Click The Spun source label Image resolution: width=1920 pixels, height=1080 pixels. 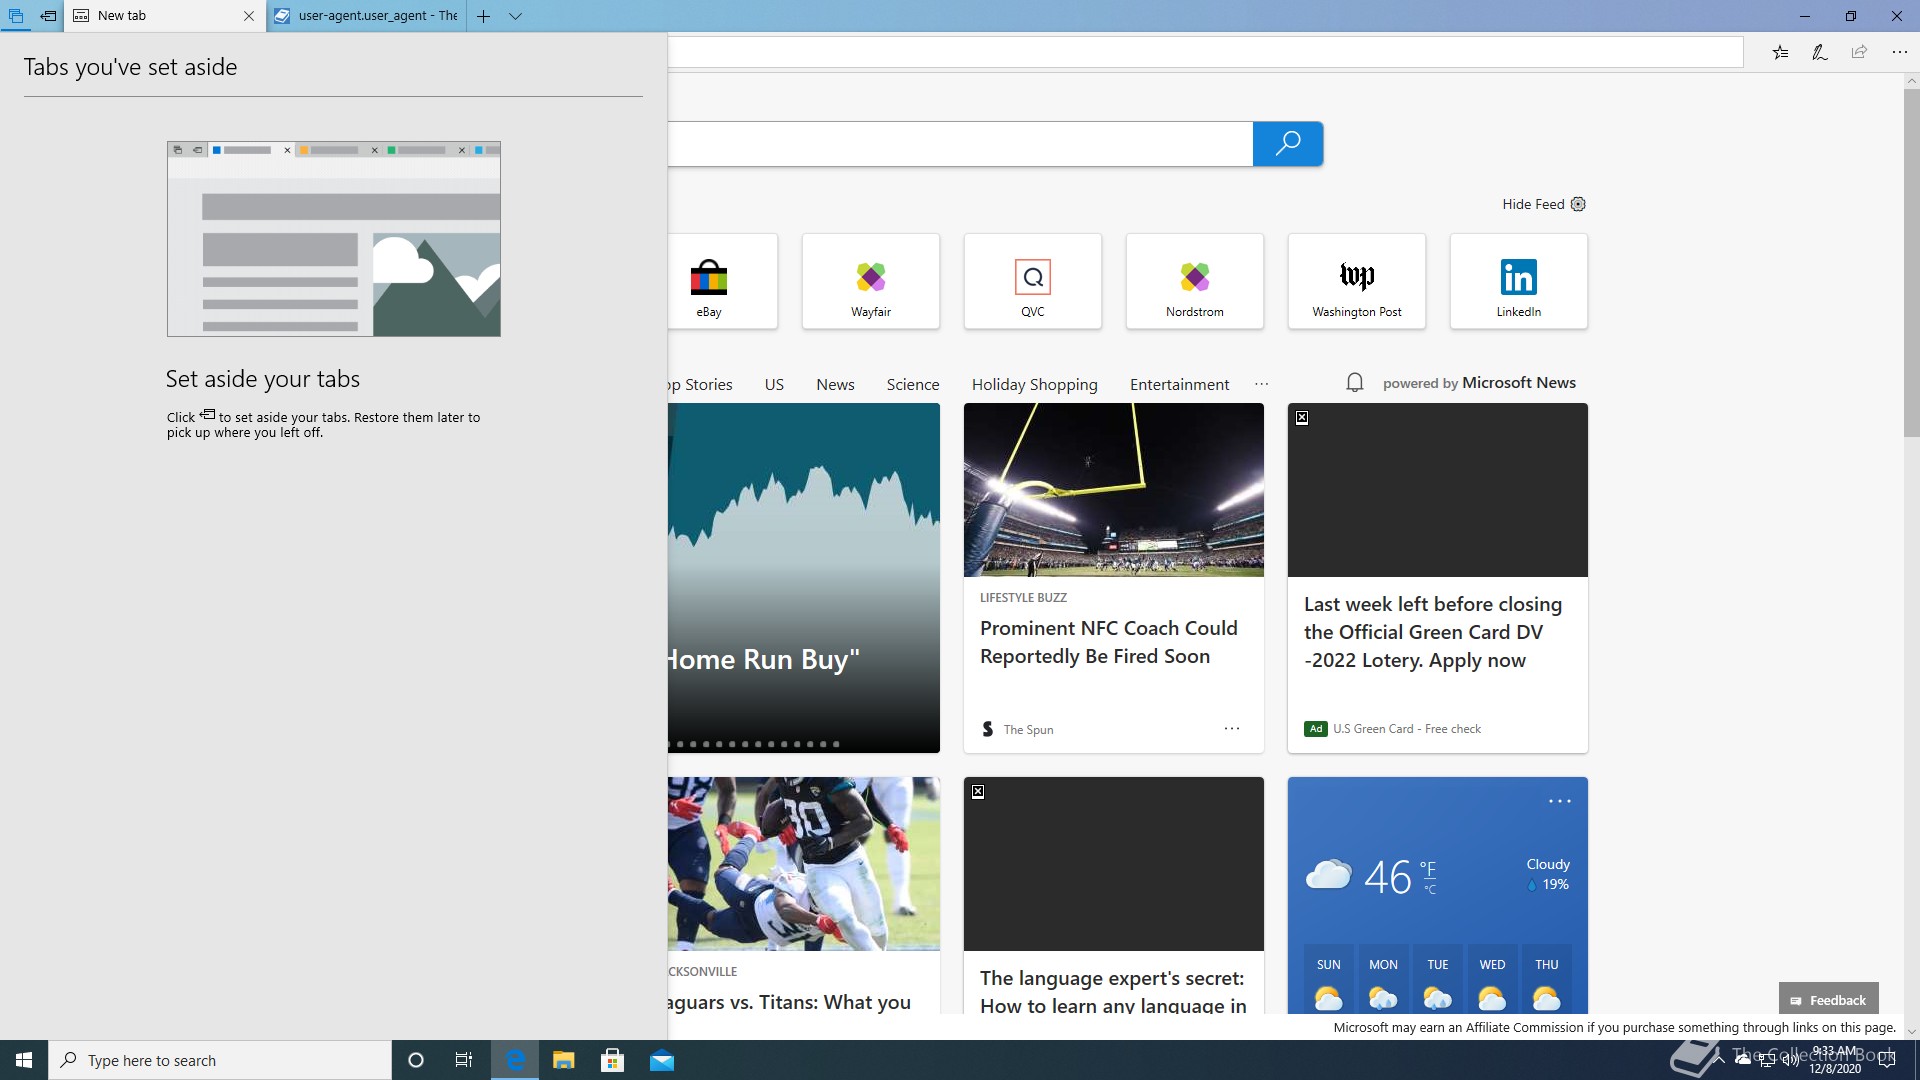click(1028, 730)
